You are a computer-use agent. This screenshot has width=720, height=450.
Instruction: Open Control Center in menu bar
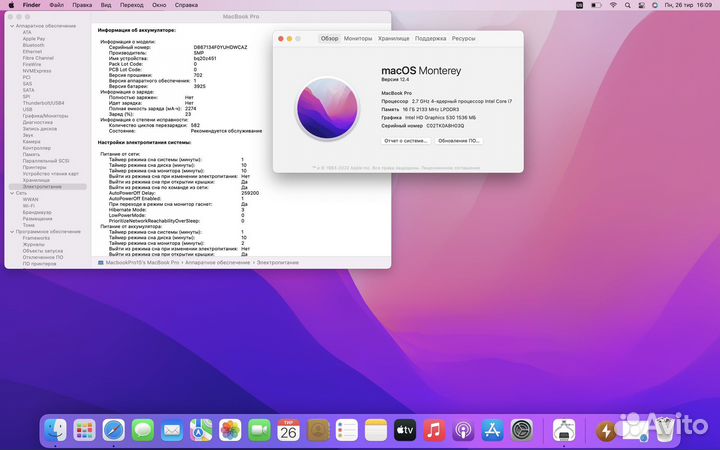click(641, 5)
